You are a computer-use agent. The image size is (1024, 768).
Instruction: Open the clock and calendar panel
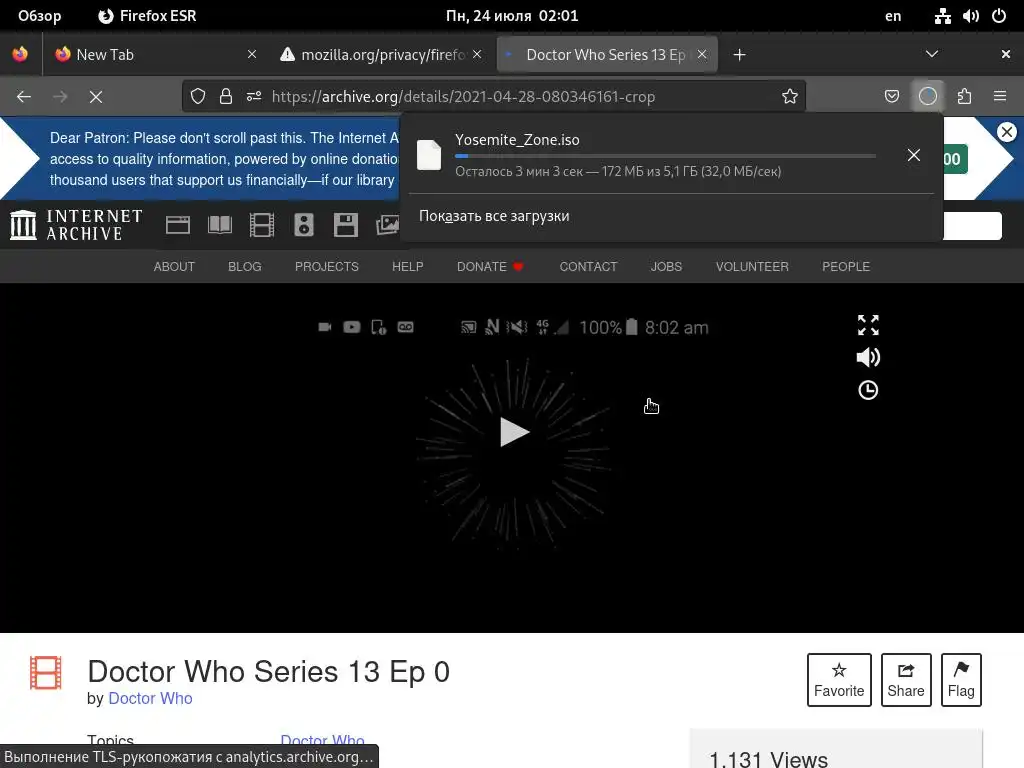point(512,16)
